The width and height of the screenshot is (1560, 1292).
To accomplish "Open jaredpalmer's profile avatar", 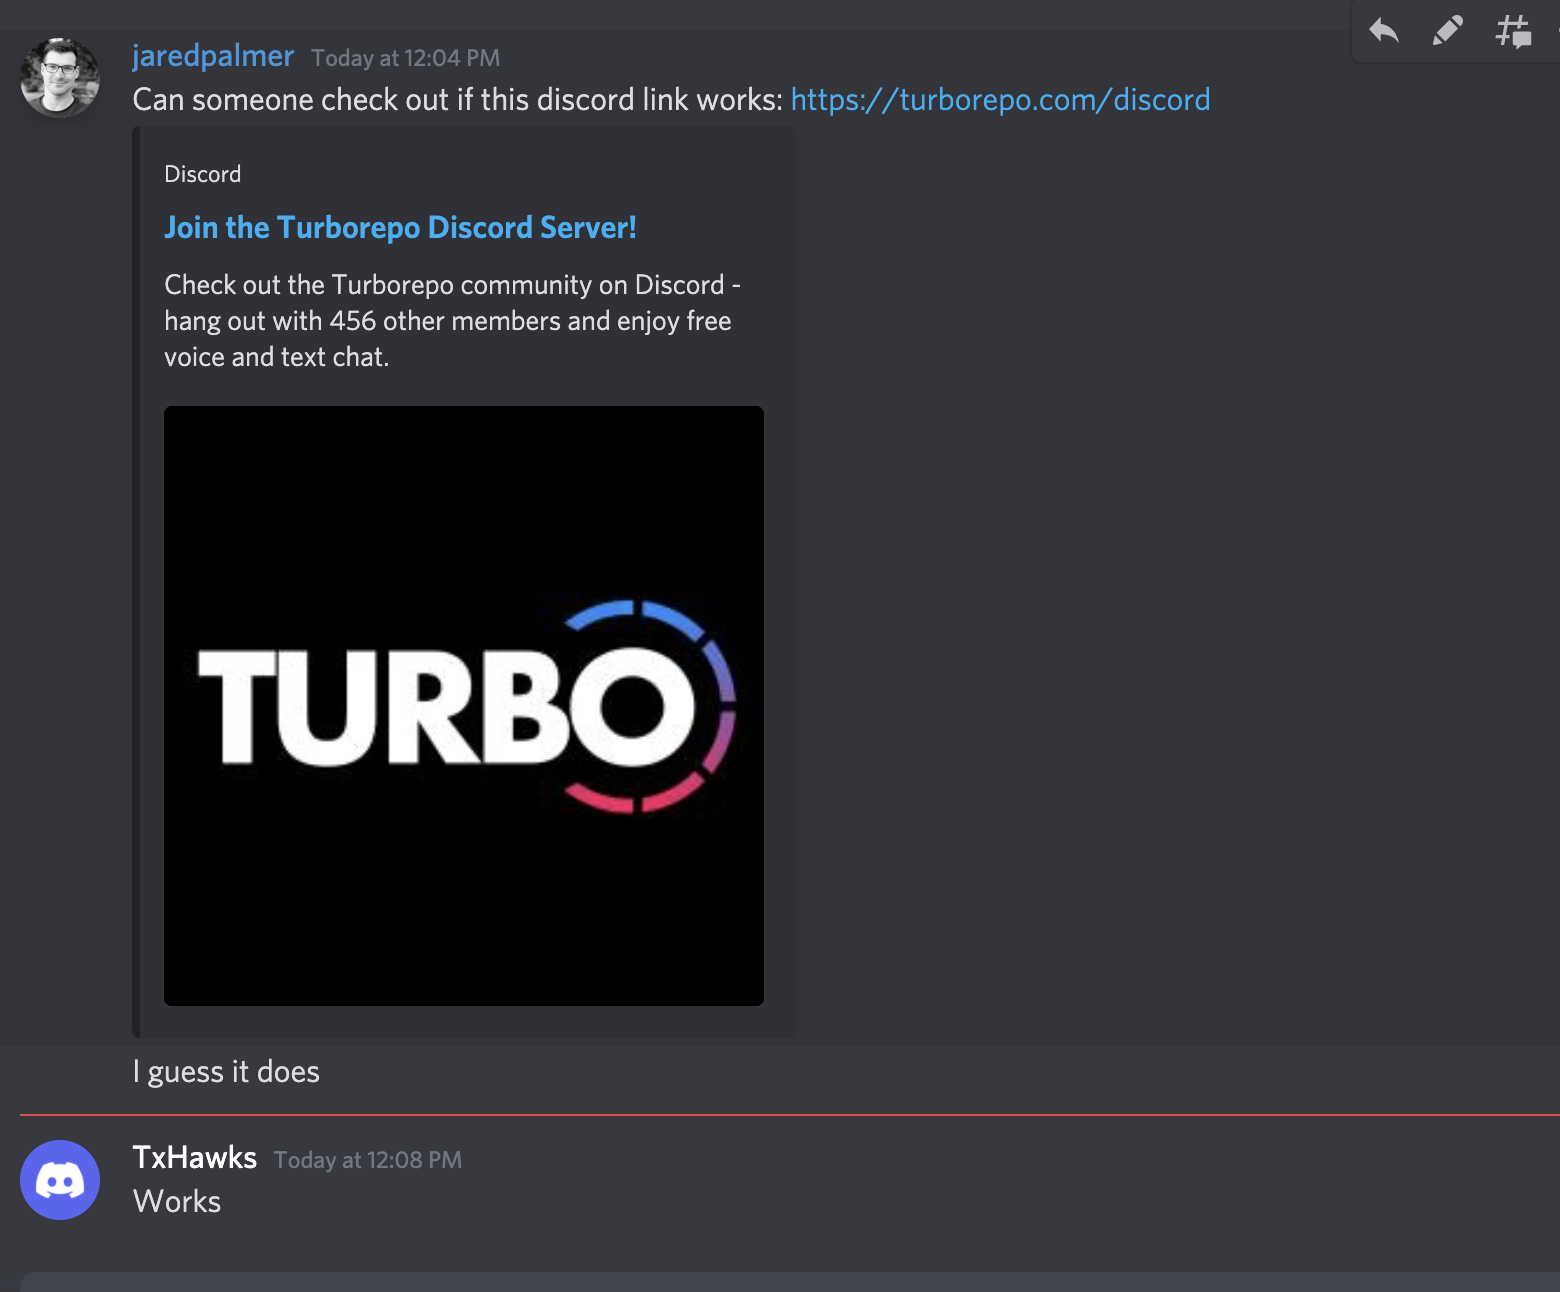I will [x=60, y=78].
